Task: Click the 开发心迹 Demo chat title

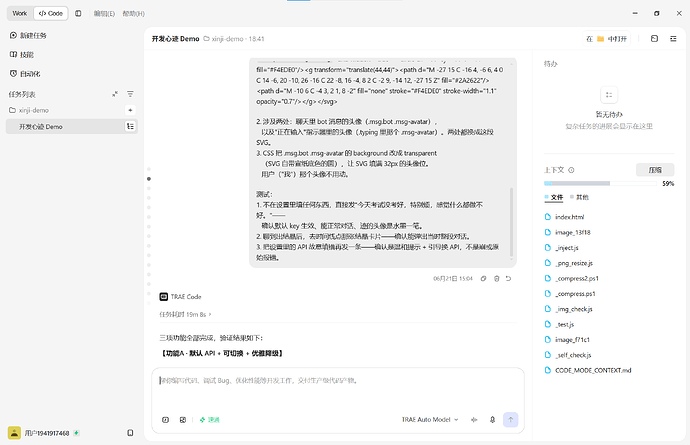Action: click(176, 39)
